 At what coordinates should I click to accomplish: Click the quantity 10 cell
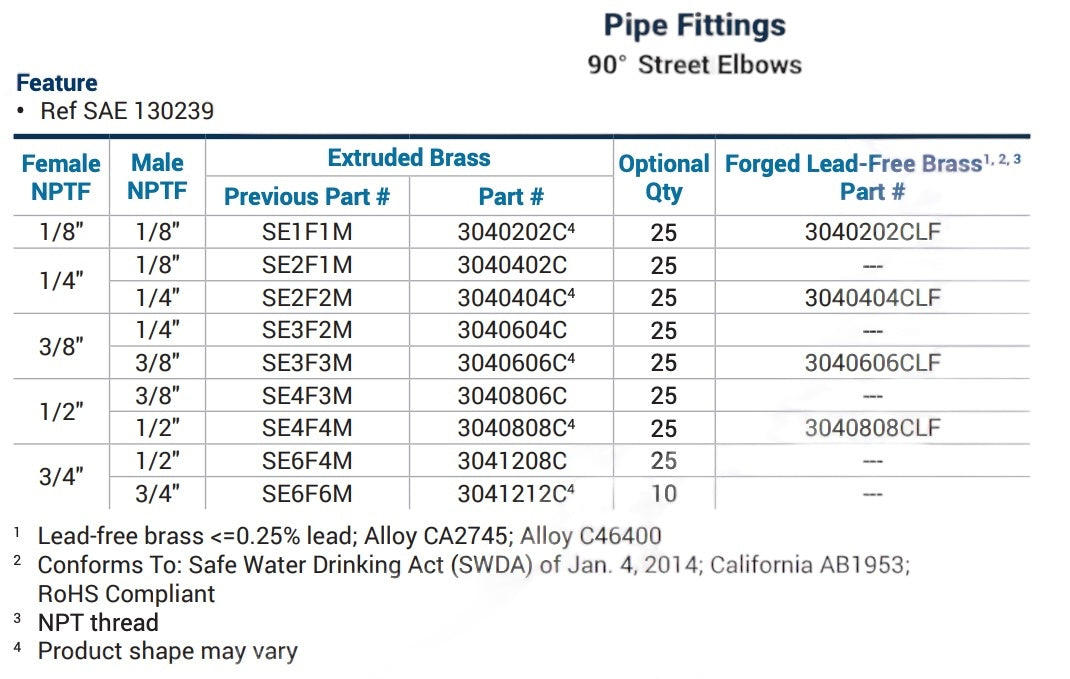coord(663,494)
